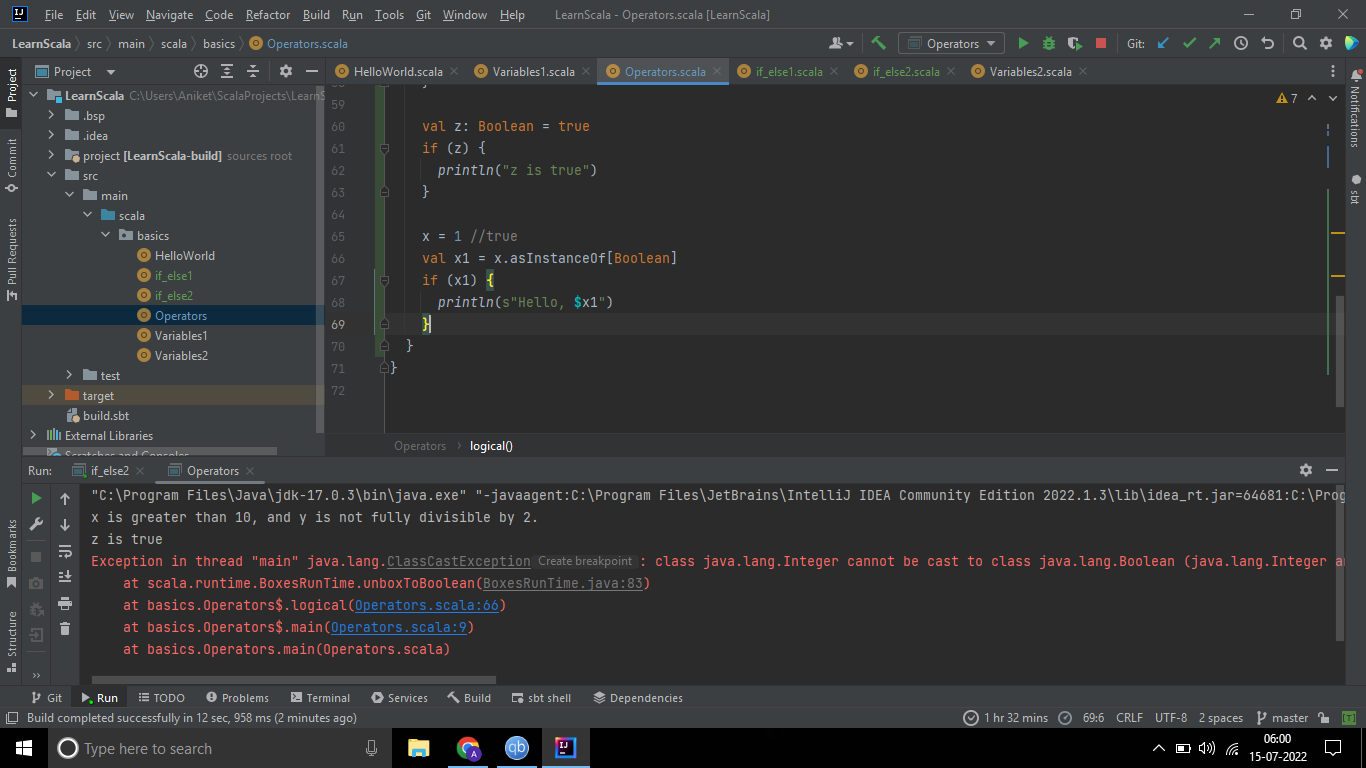Open the Operators run configuration dropdown
The width and height of the screenshot is (1366, 768).
pyautogui.click(x=951, y=43)
